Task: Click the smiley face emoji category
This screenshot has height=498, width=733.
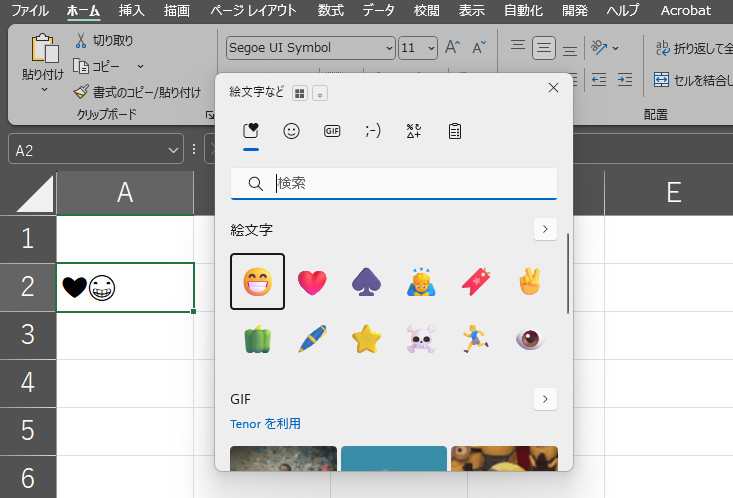Action: point(291,131)
